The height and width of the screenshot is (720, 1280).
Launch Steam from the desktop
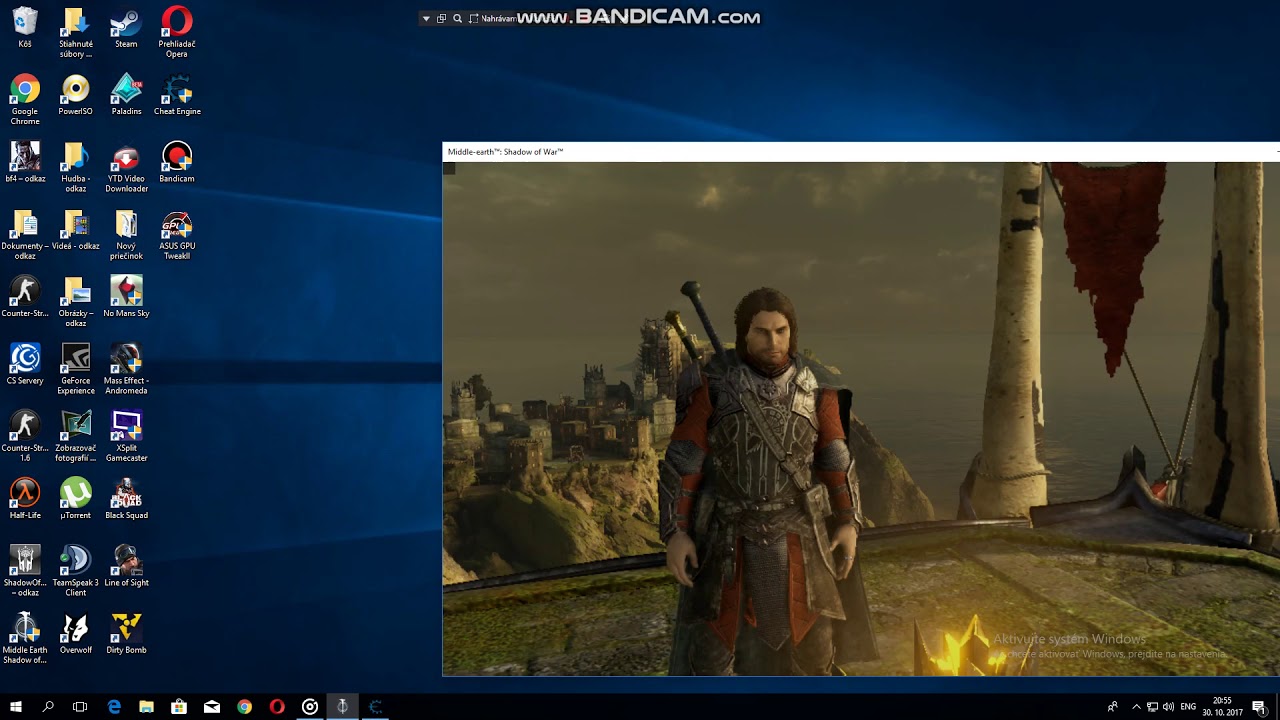point(126,27)
